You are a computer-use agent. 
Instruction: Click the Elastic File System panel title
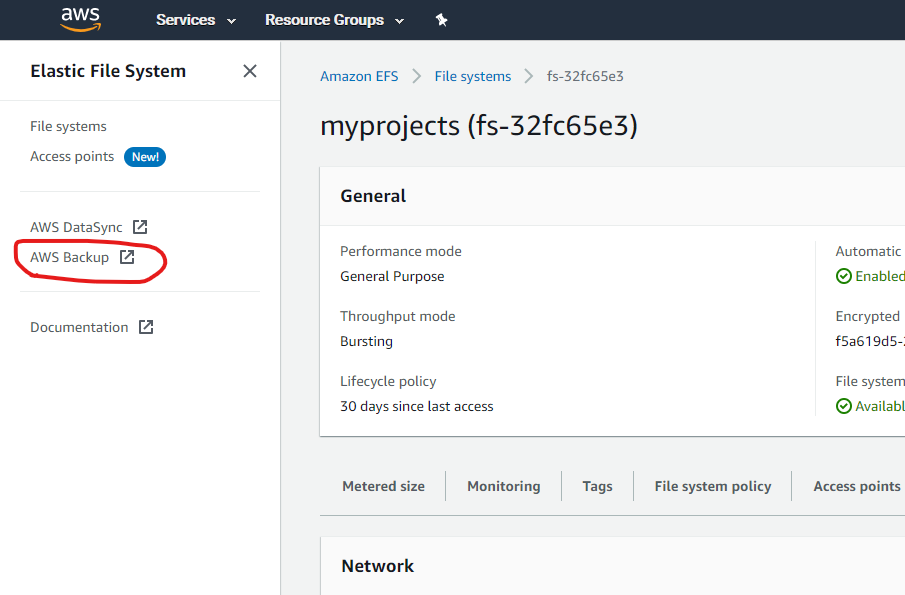pos(108,71)
